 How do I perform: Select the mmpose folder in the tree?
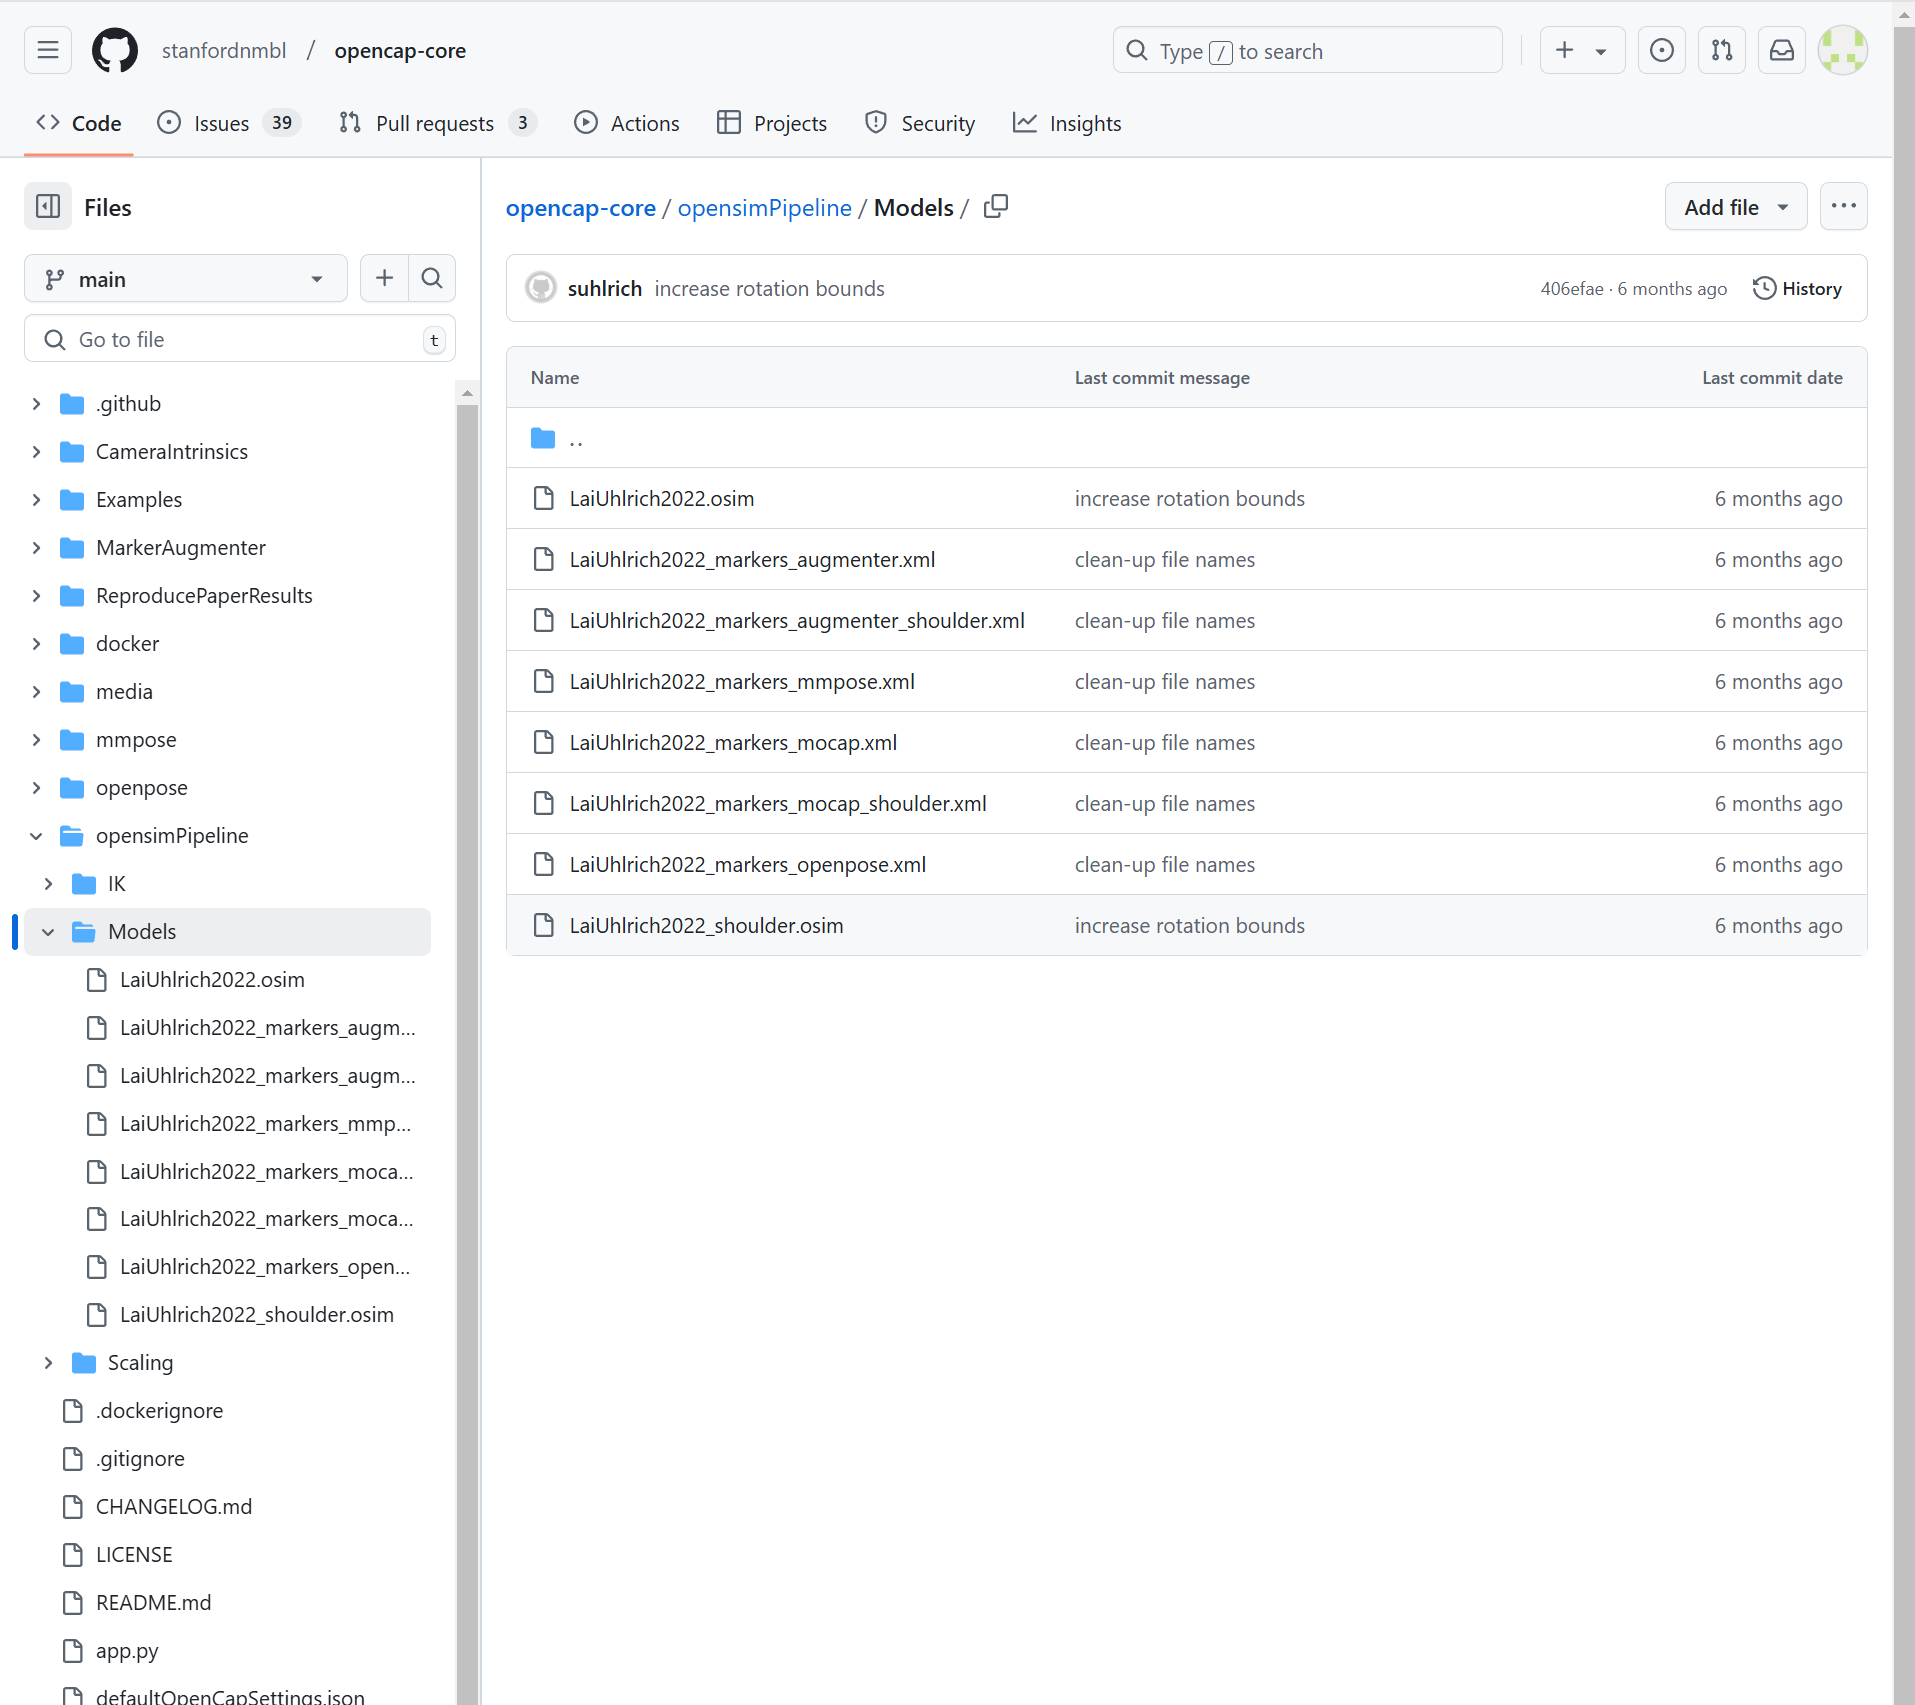tap(136, 740)
